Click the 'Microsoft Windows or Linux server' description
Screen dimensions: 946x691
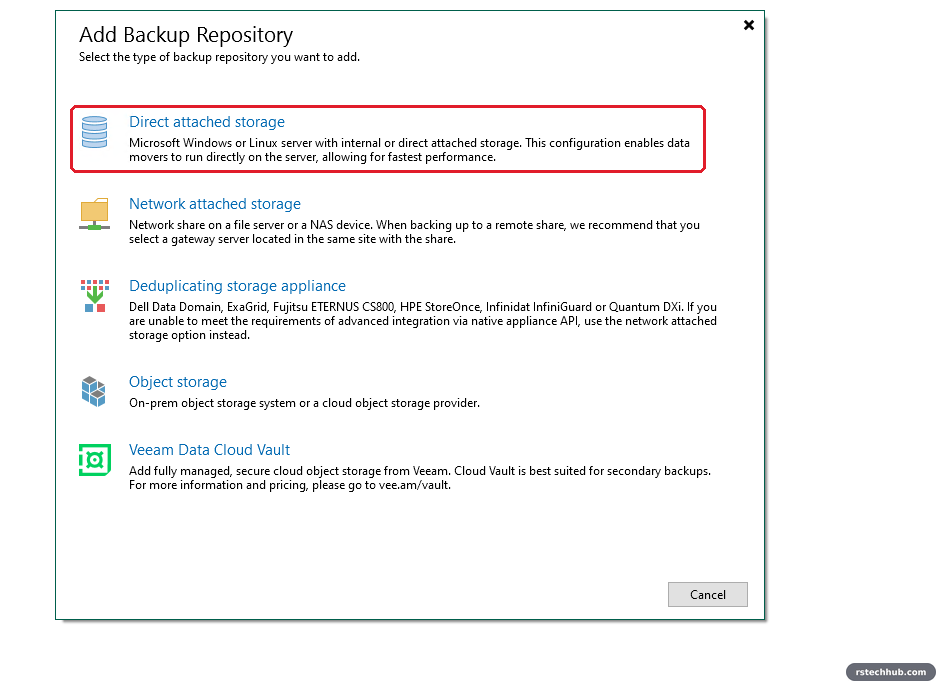click(x=409, y=150)
